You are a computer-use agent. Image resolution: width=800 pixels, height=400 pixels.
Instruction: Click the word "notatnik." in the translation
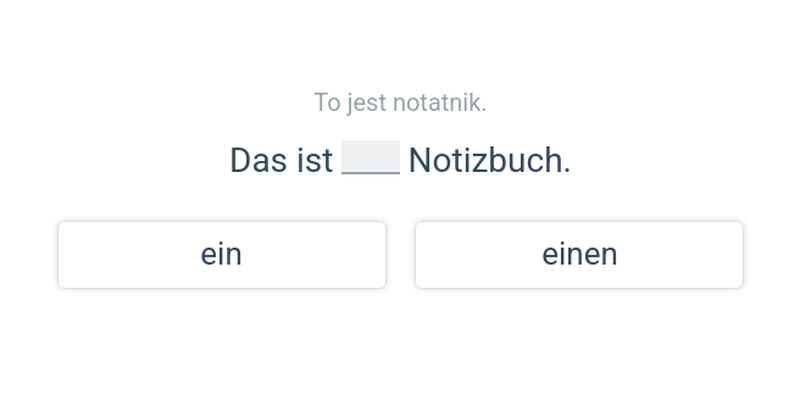click(440, 102)
